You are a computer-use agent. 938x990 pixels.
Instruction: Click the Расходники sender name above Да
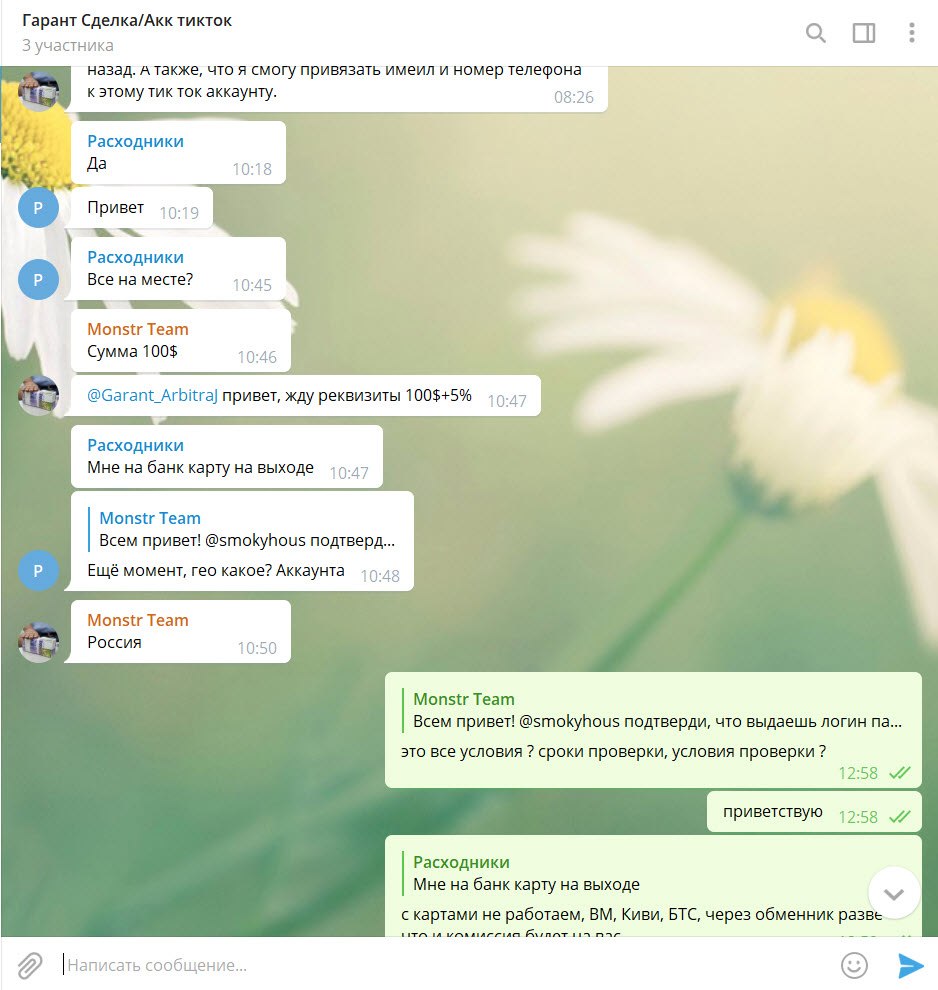(135, 141)
